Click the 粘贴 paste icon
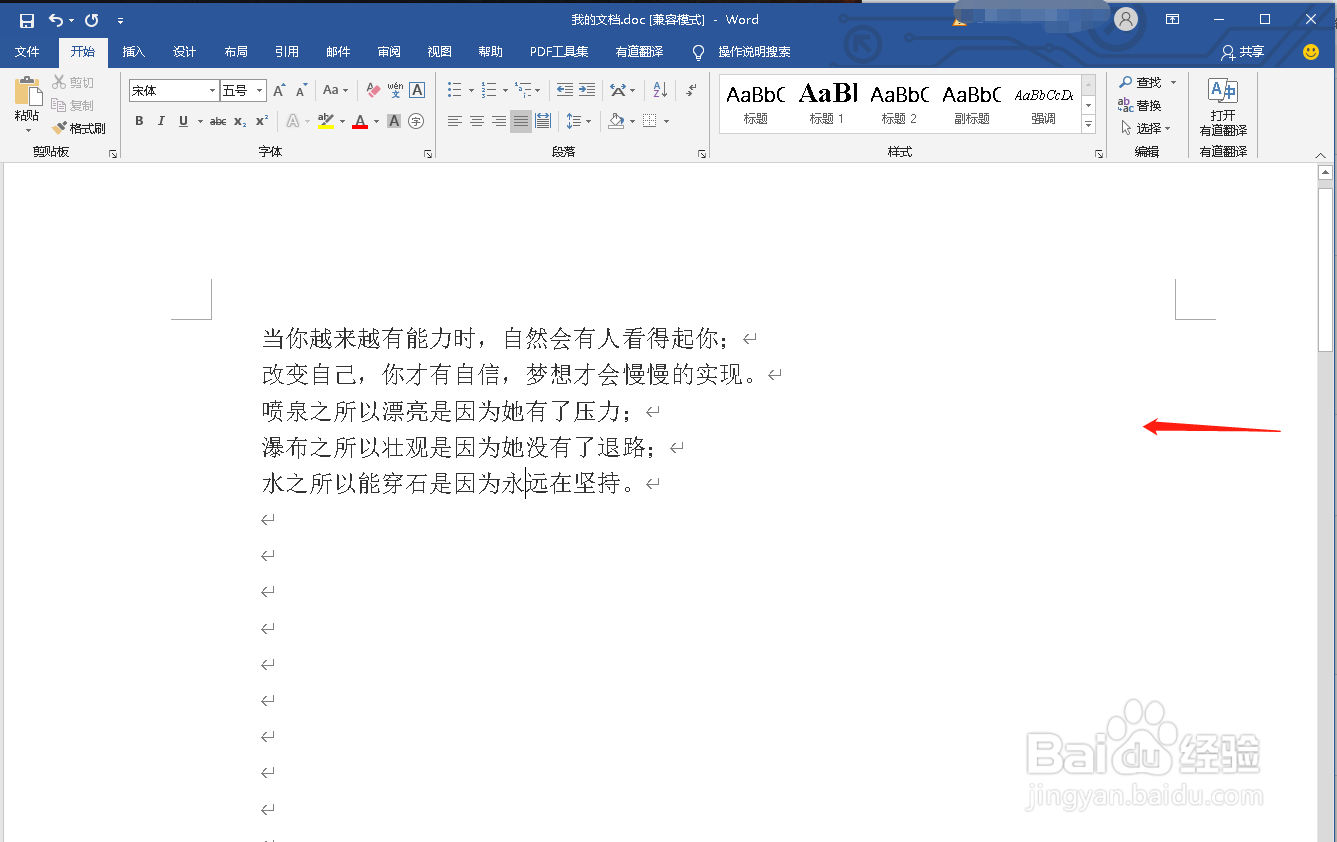 27,93
